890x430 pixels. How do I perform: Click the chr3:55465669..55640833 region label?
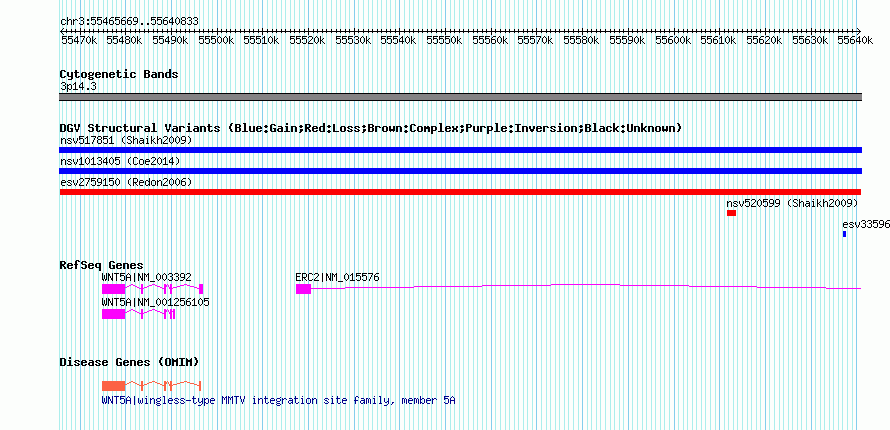click(129, 22)
